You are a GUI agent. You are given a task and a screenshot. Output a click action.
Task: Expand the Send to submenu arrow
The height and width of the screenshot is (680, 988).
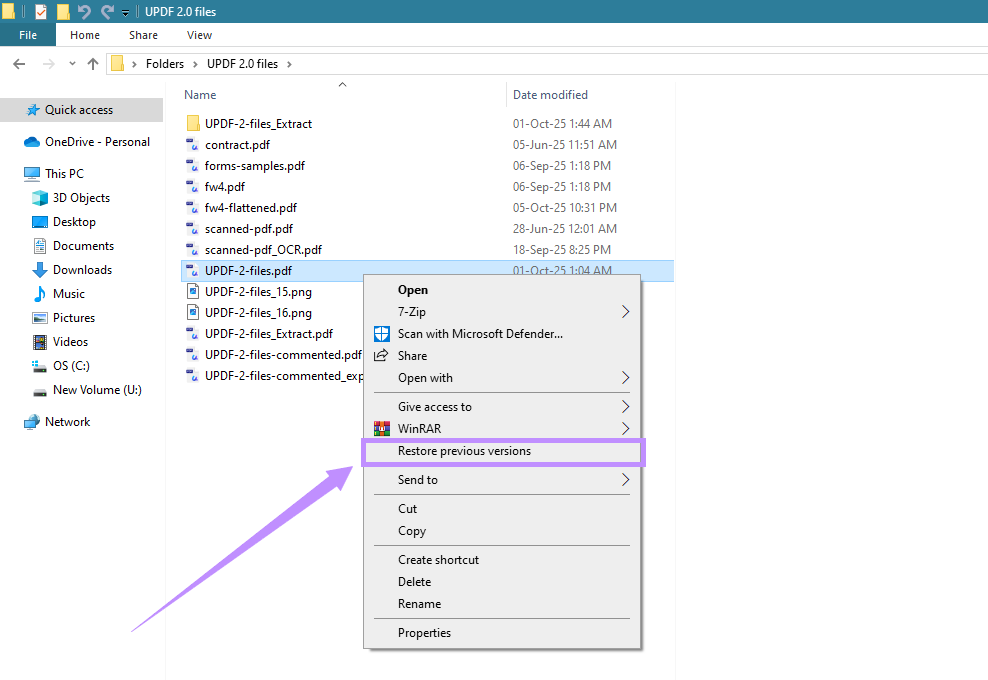[626, 480]
